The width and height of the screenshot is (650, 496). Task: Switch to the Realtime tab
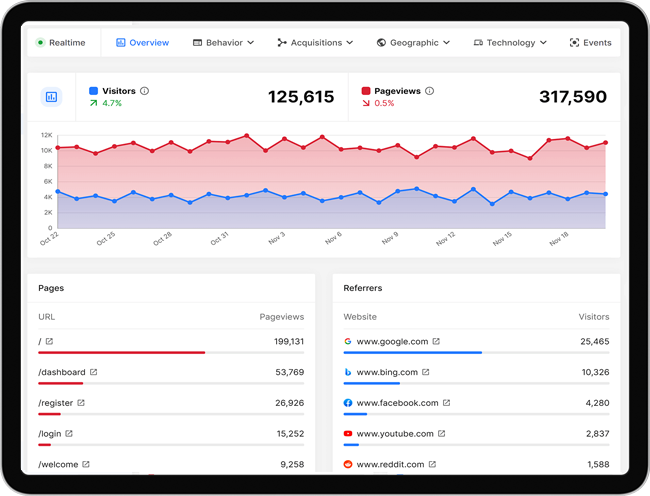(x=61, y=43)
